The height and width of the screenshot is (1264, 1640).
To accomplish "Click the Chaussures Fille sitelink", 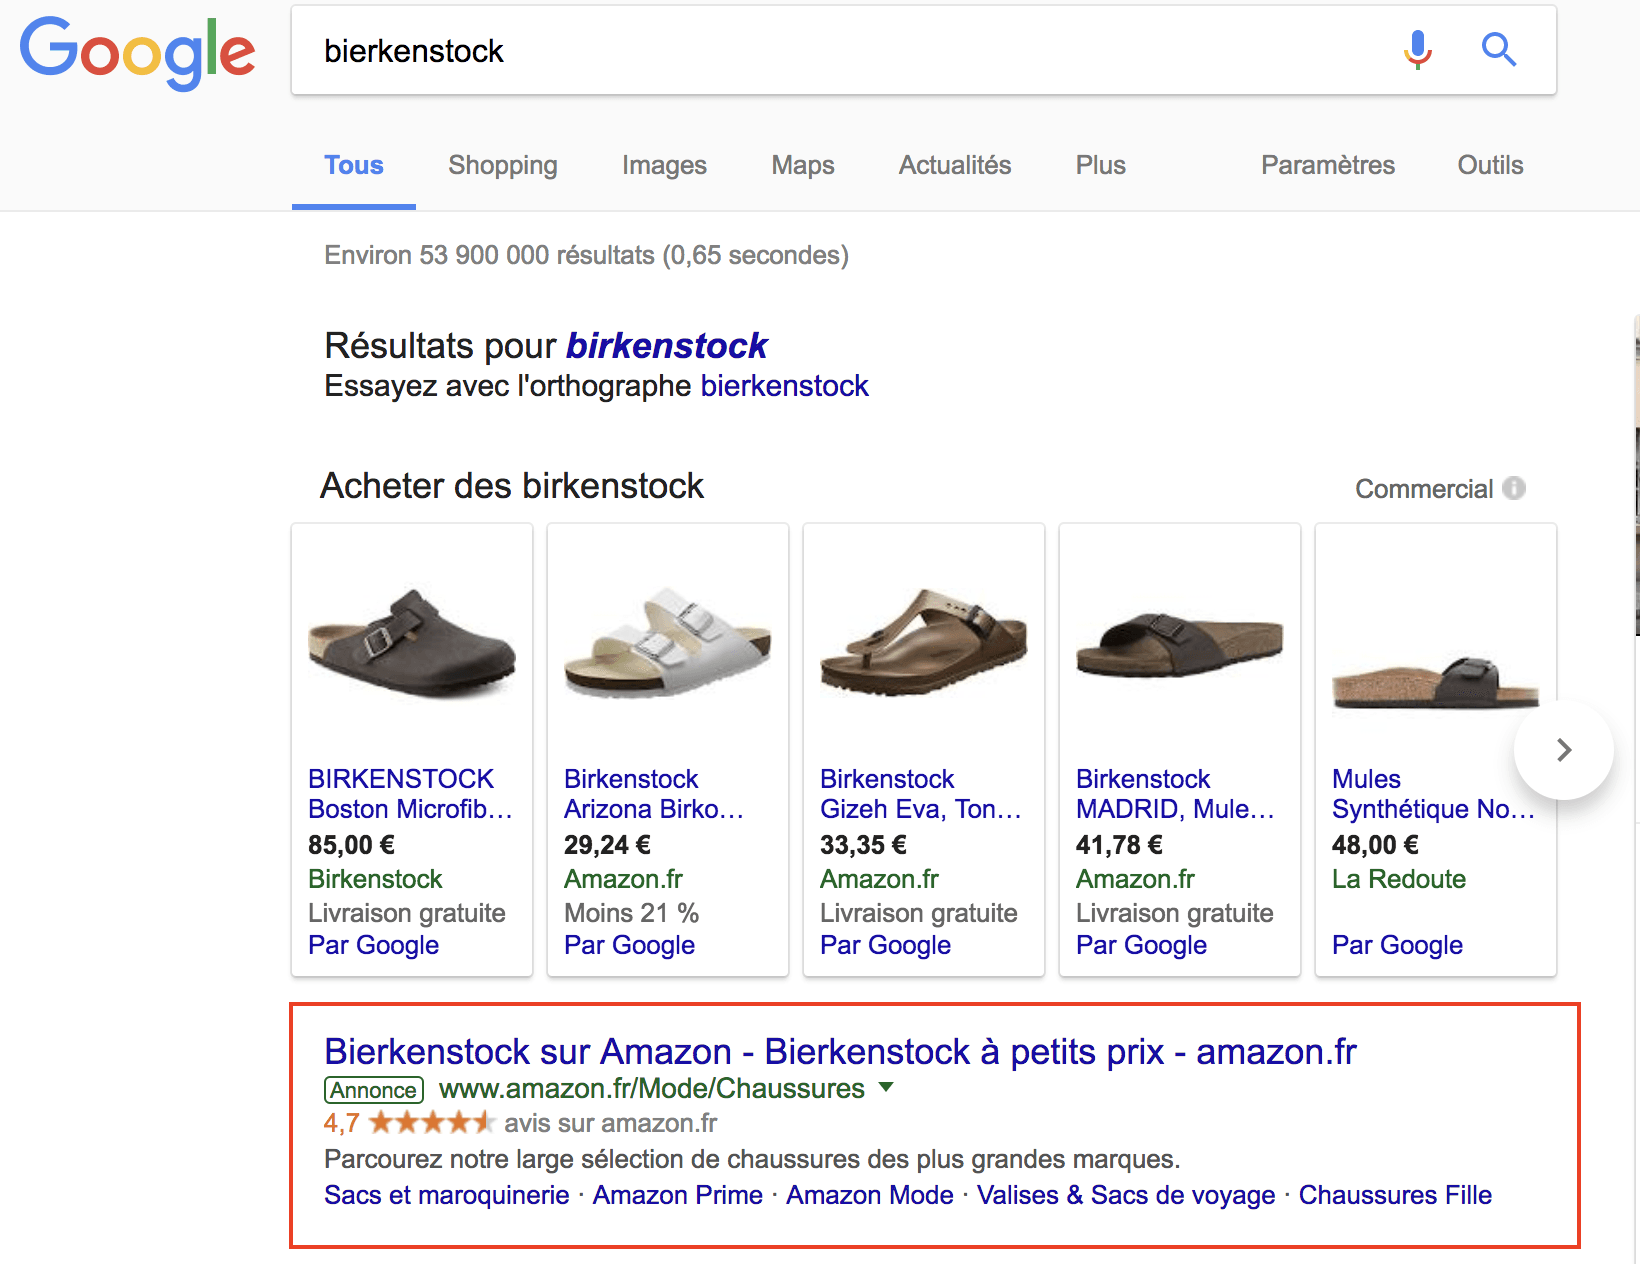I will pos(1395,1195).
